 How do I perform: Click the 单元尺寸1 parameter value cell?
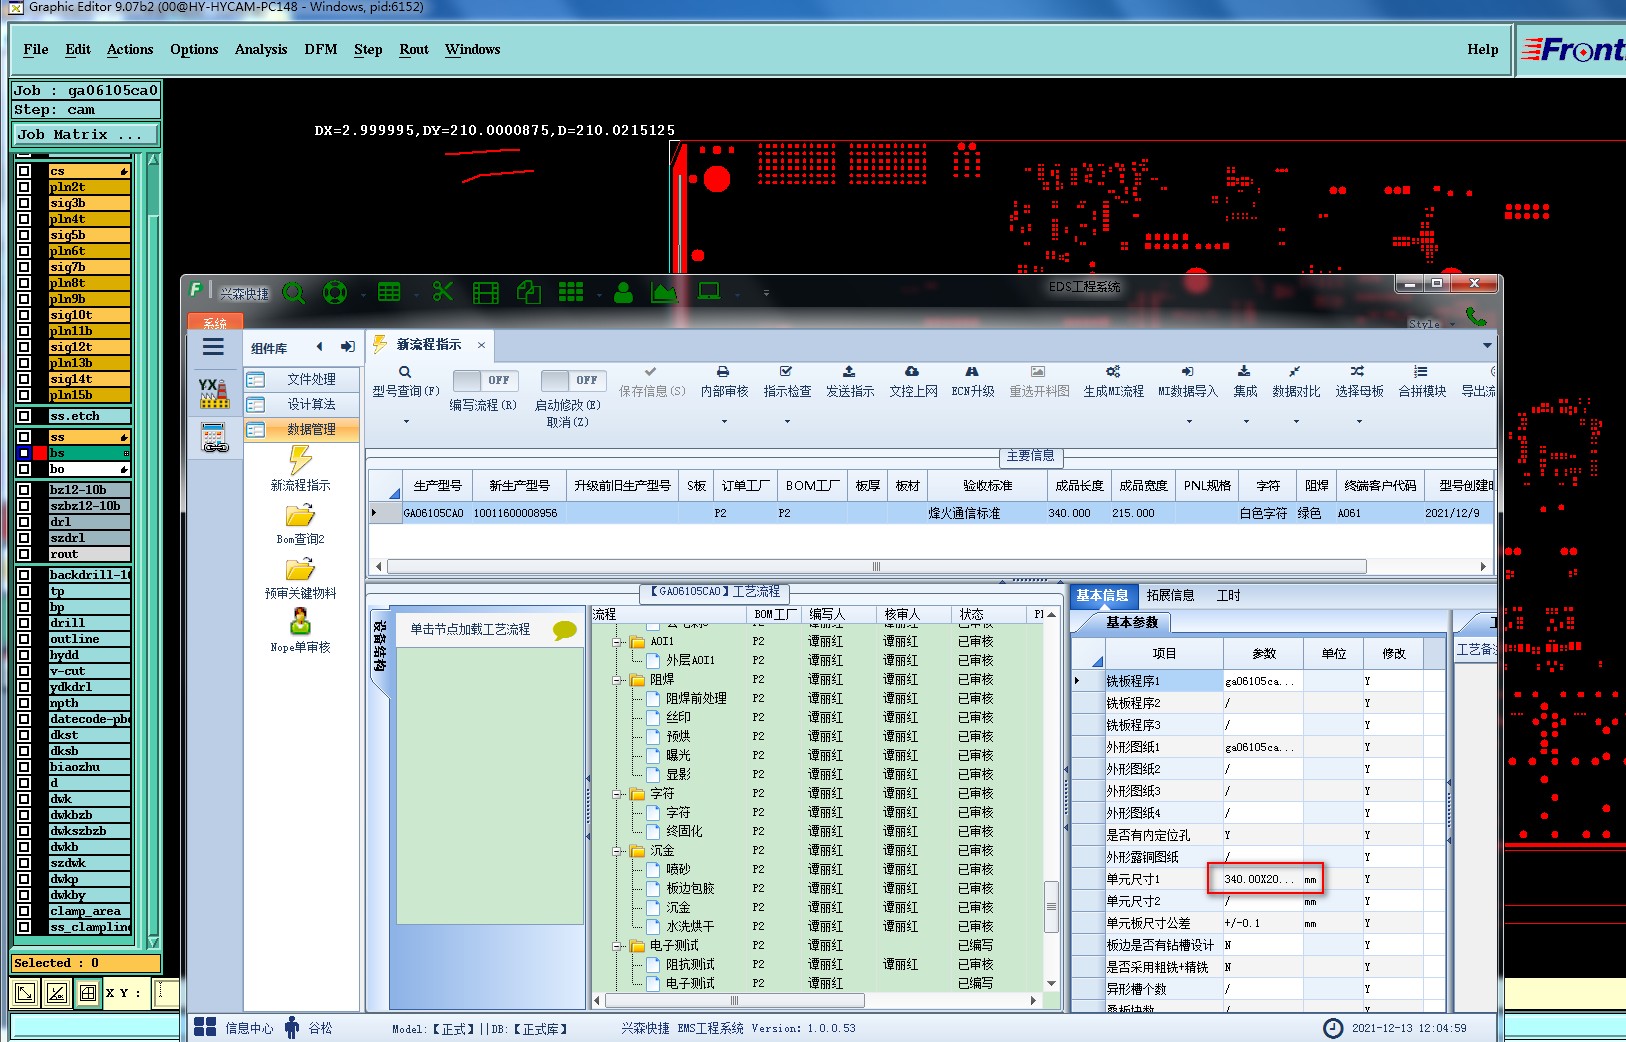point(1264,879)
